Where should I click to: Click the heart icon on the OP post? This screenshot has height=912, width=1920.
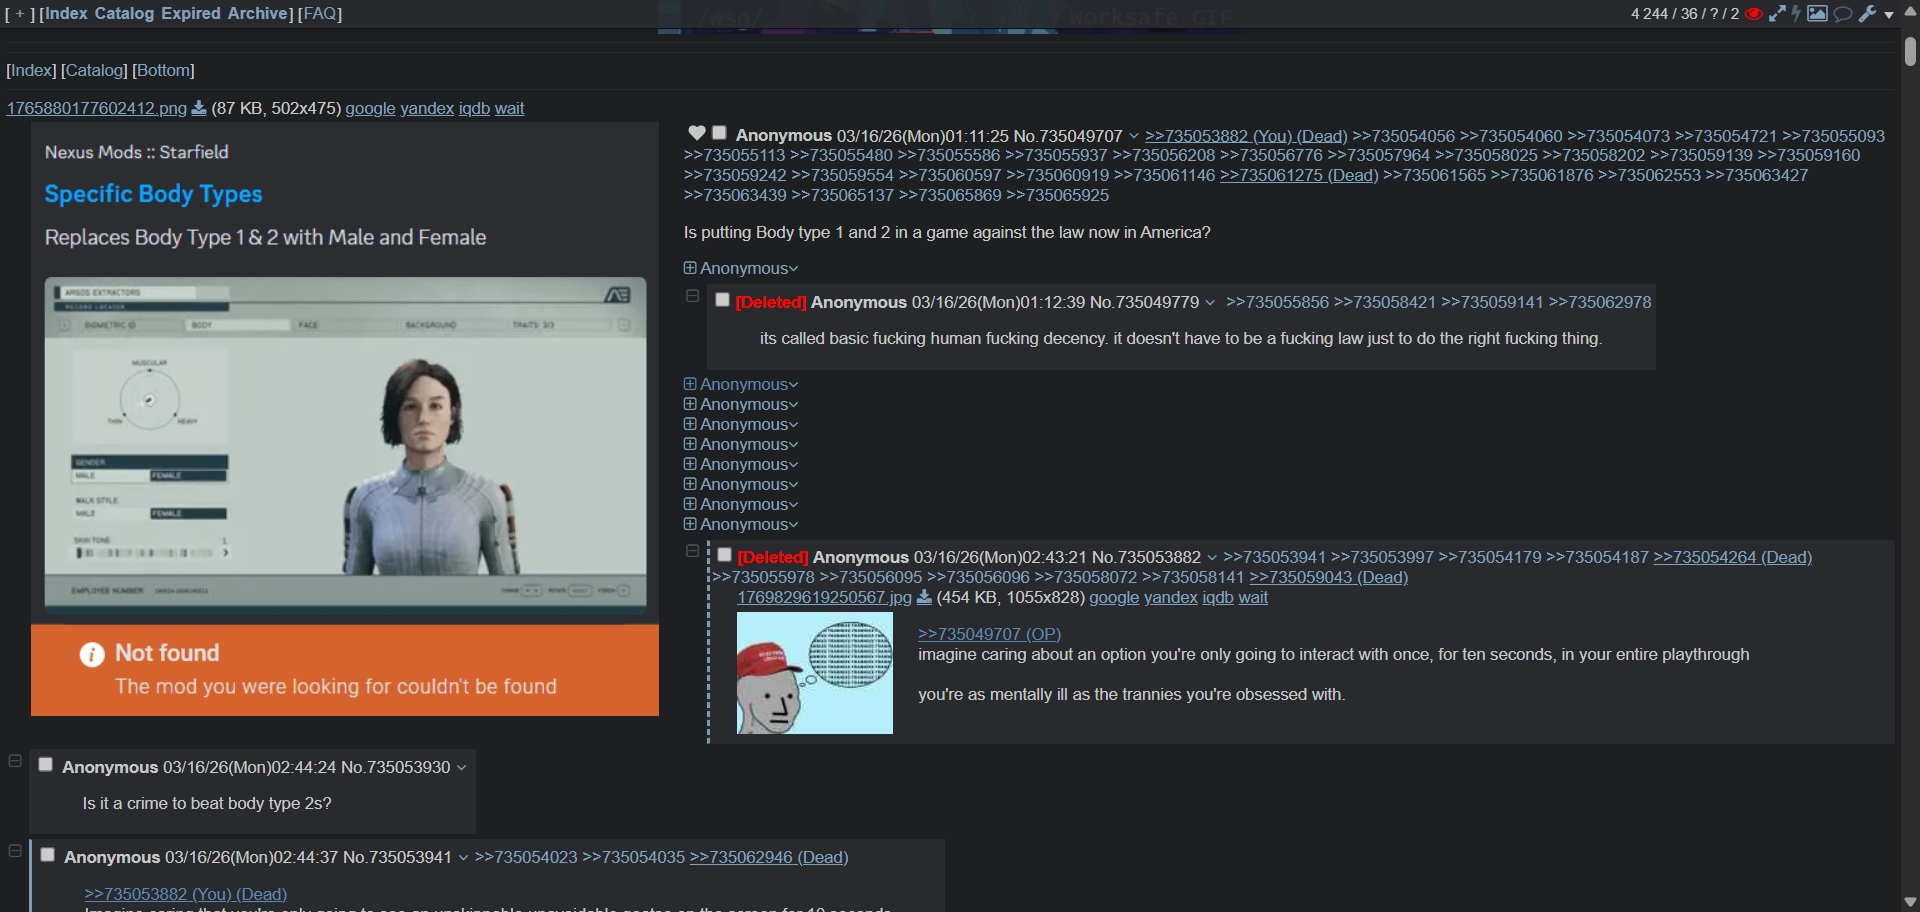[x=697, y=133]
